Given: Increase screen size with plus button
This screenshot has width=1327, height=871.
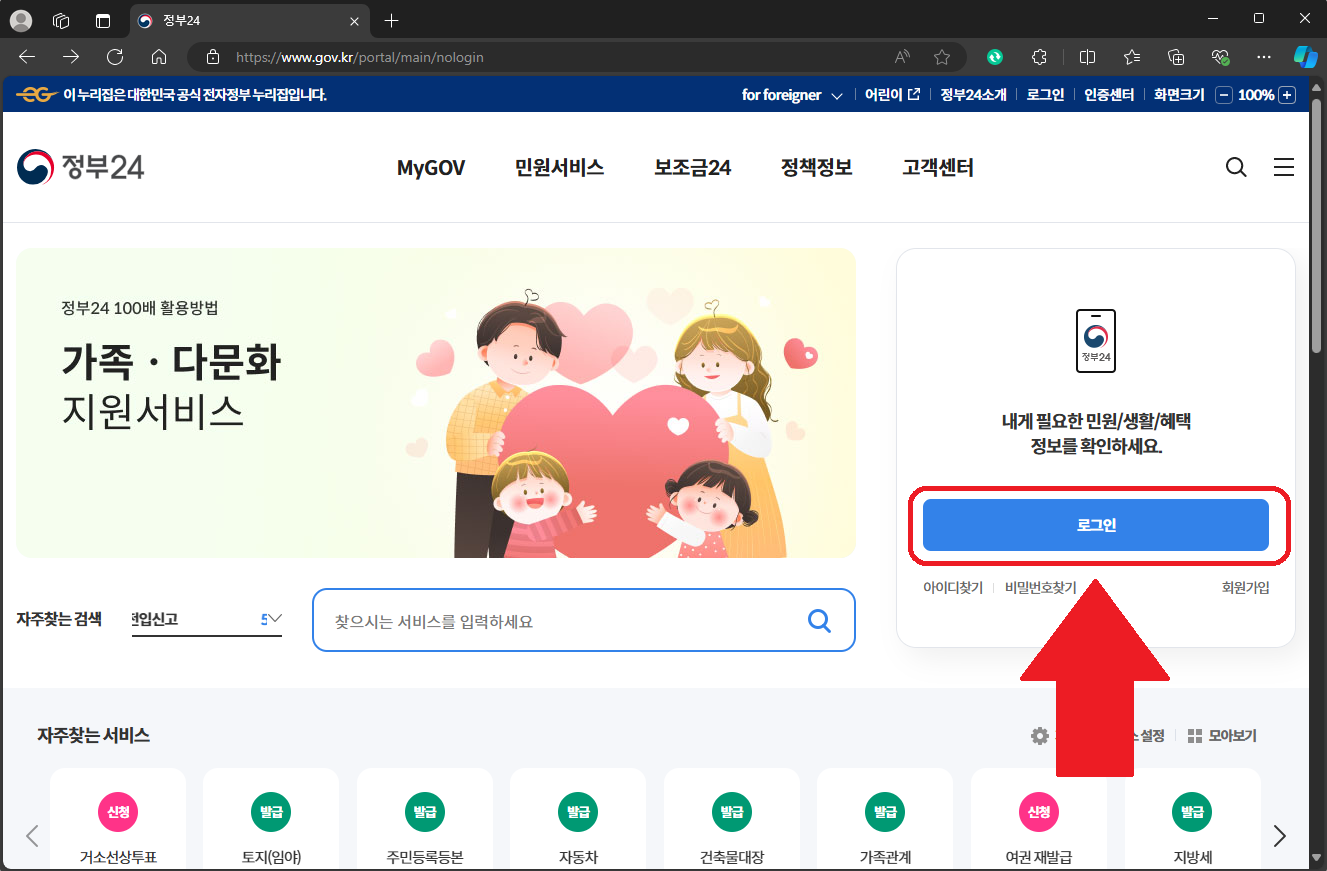Looking at the screenshot, I should point(1288,95).
